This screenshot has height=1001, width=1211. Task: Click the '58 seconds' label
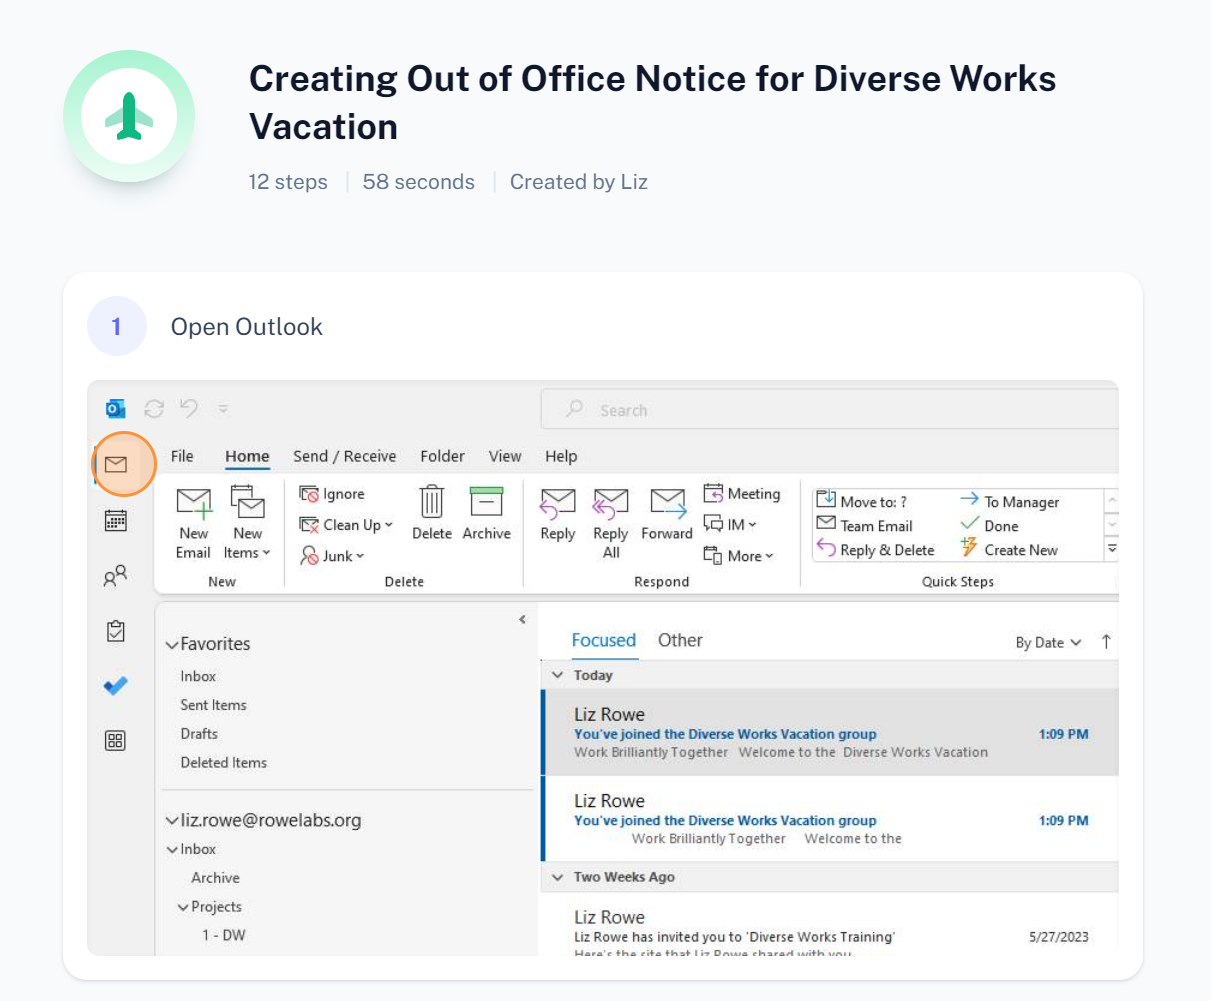[x=419, y=182]
